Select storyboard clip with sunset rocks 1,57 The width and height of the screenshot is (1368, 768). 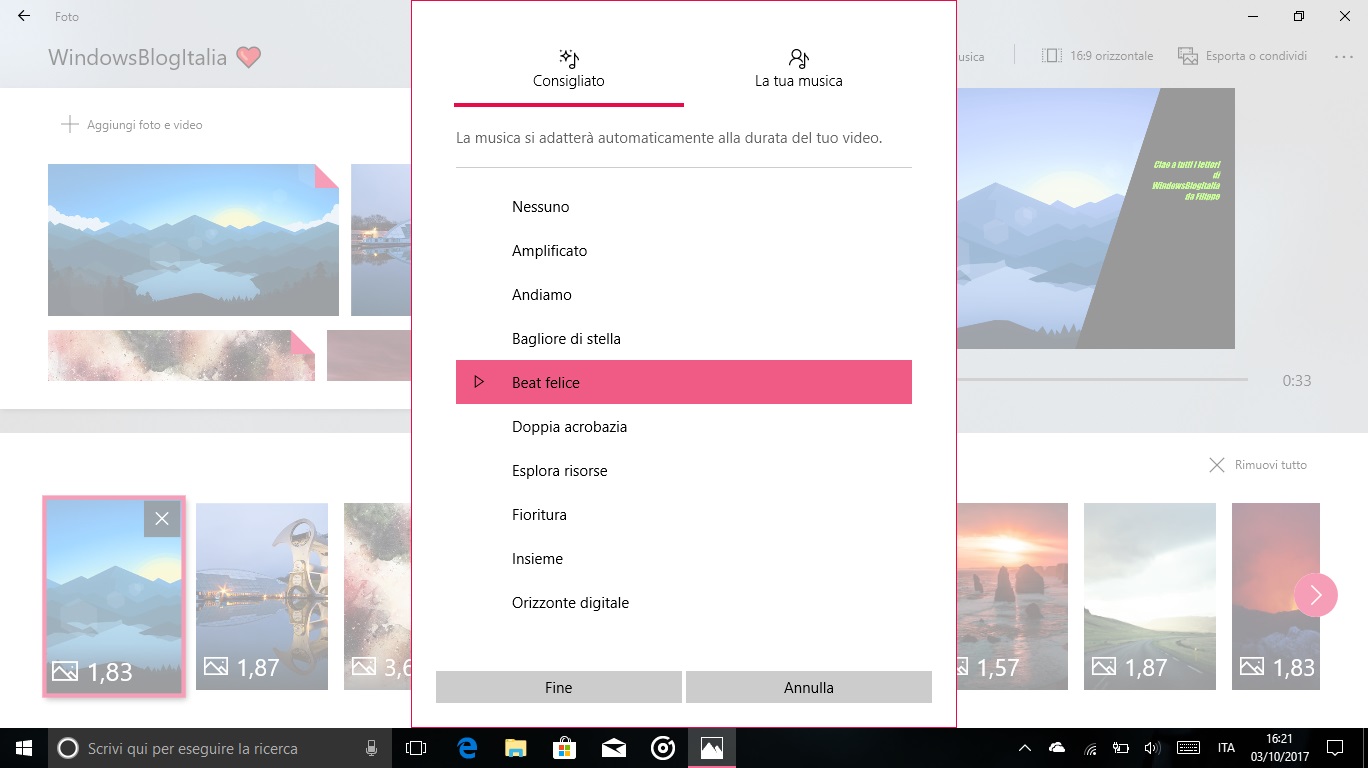click(x=1012, y=596)
